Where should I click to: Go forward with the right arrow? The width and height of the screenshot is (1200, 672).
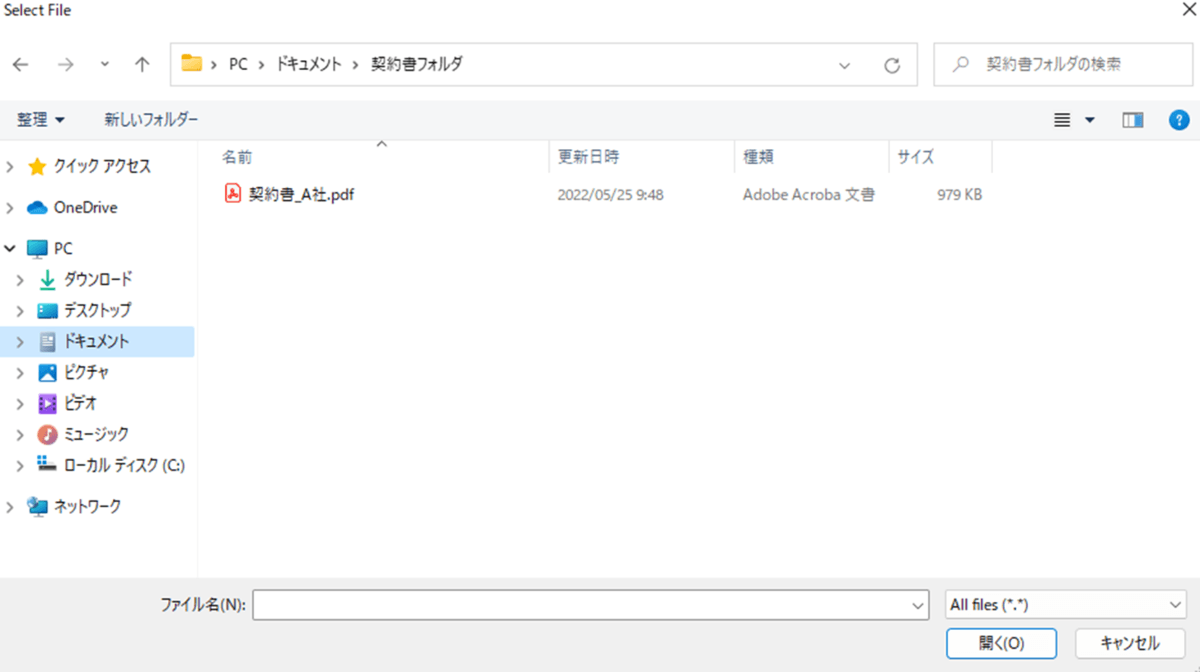pos(65,64)
